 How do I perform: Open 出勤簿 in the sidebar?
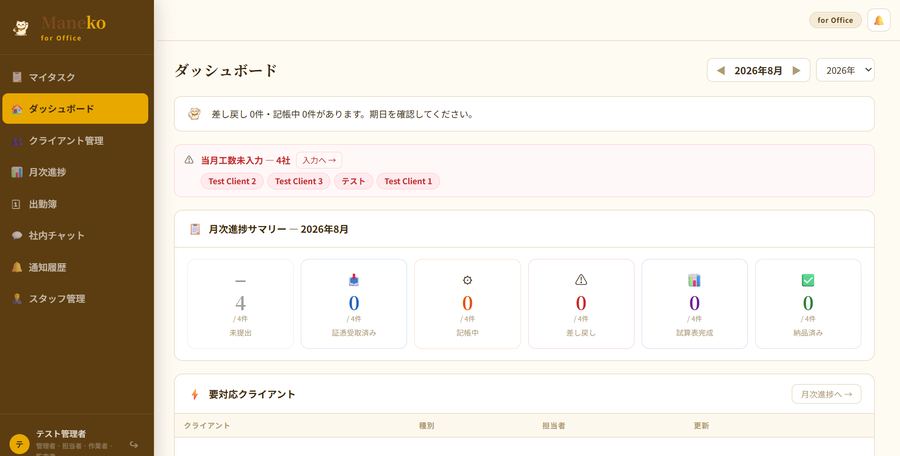pyautogui.click(x=75, y=204)
